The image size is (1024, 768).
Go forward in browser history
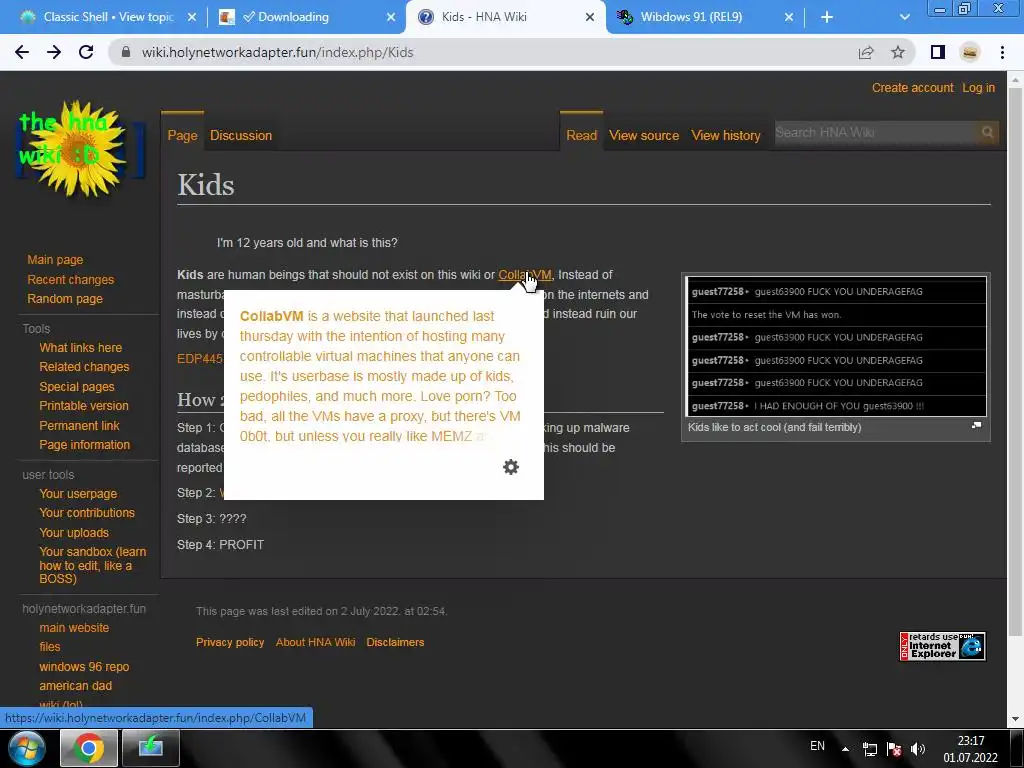(54, 52)
